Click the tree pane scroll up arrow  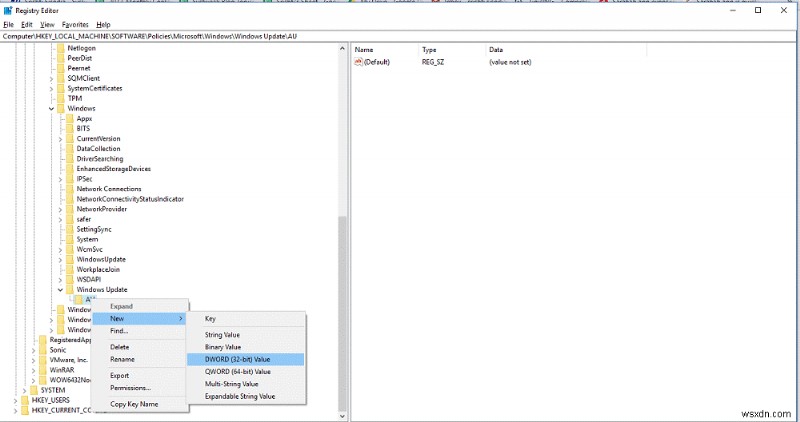click(x=342, y=48)
